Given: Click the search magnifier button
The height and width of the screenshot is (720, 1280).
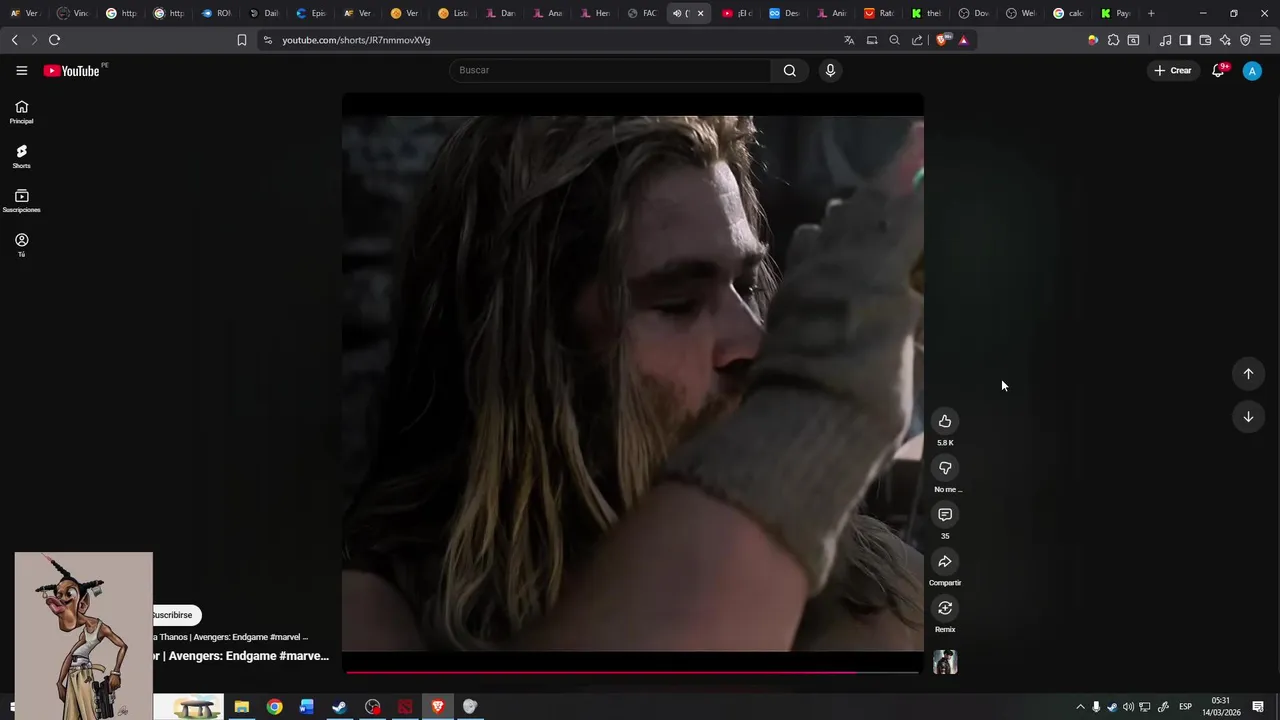Looking at the screenshot, I should [x=790, y=70].
